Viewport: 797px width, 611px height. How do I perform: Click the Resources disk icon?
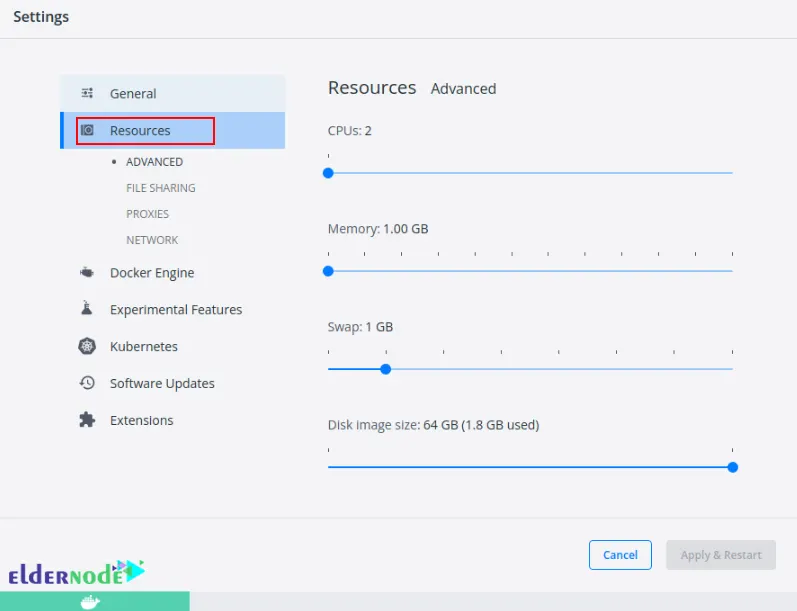87,130
